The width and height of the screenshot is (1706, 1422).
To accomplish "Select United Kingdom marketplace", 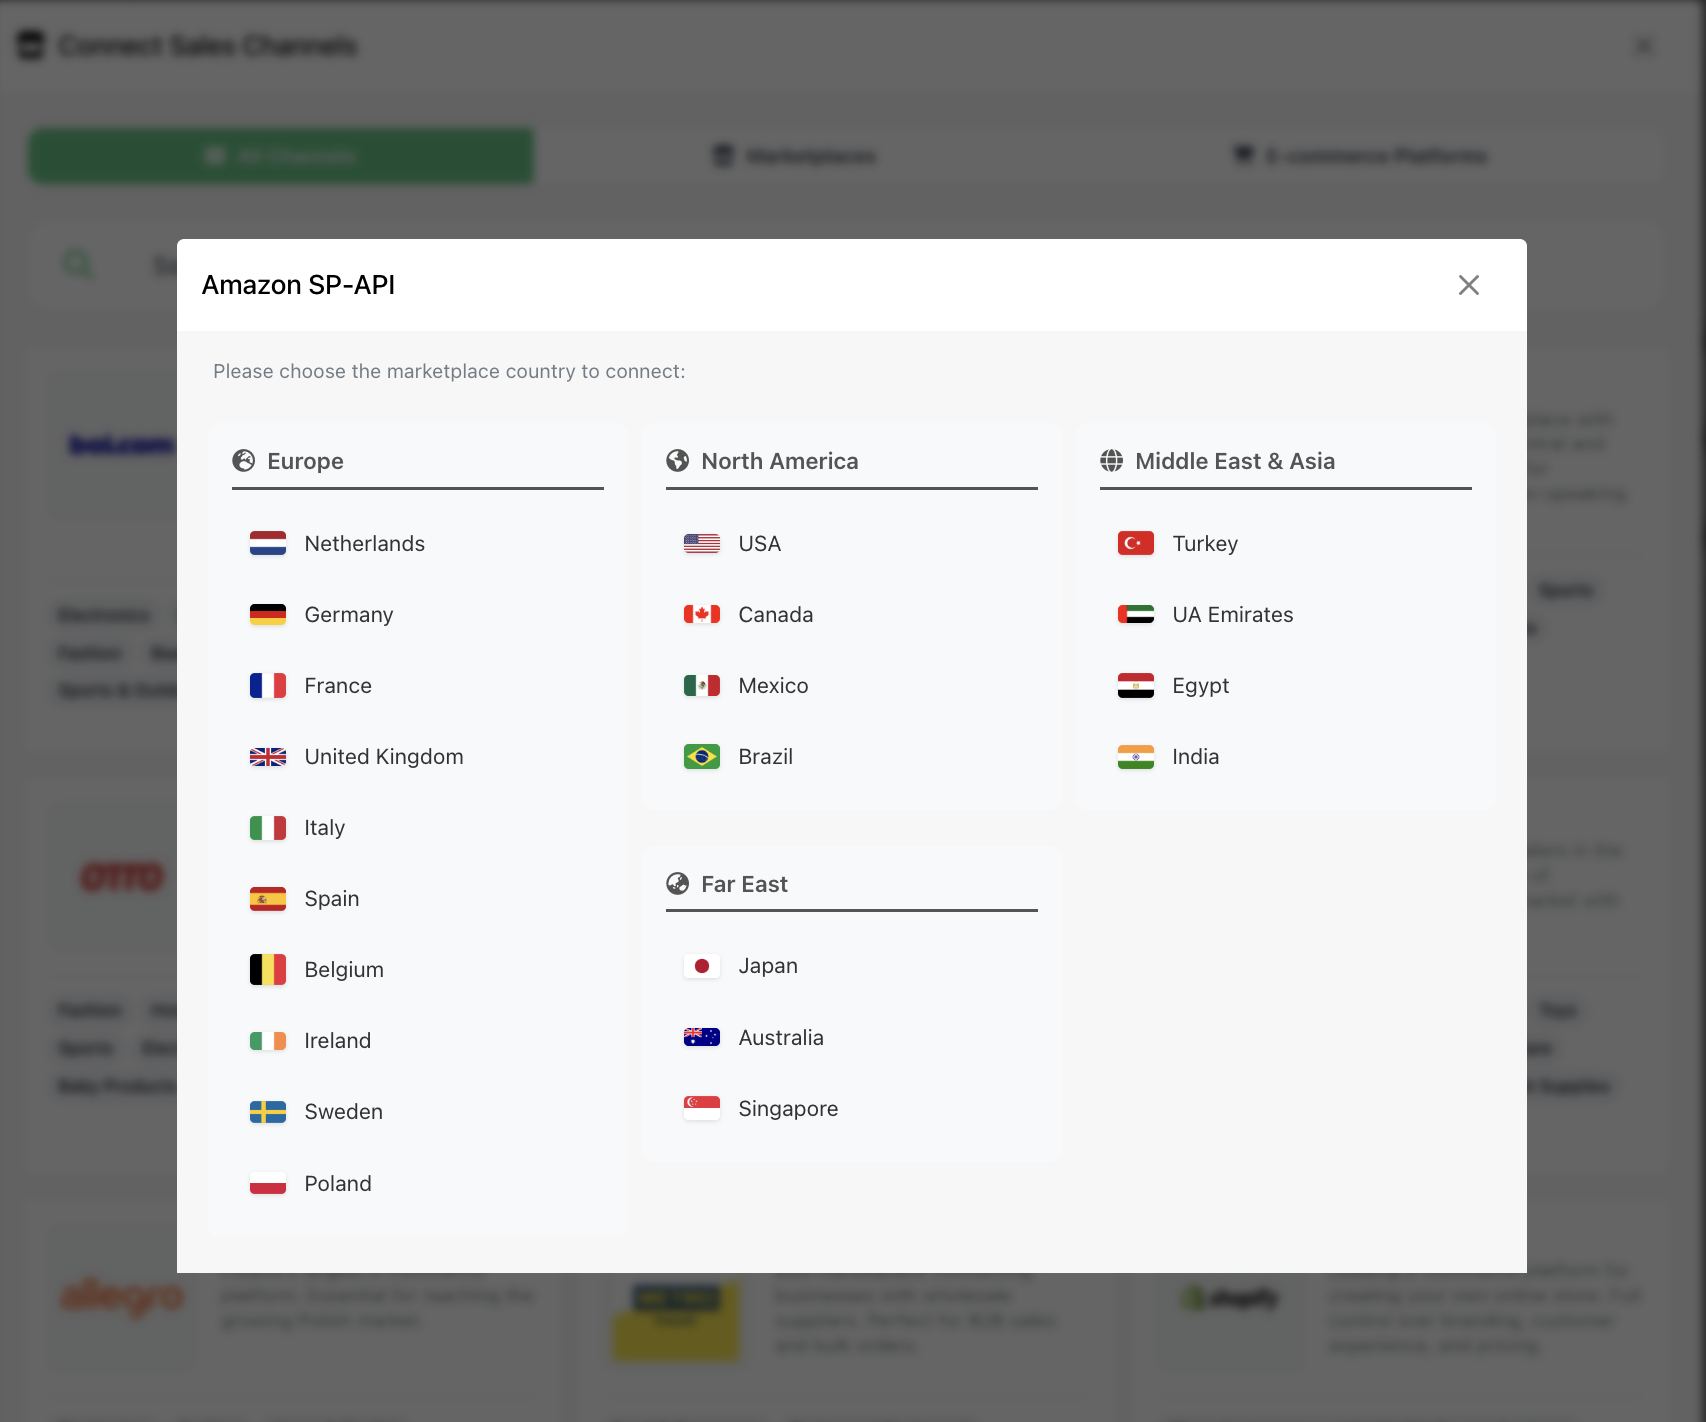I will (x=383, y=757).
